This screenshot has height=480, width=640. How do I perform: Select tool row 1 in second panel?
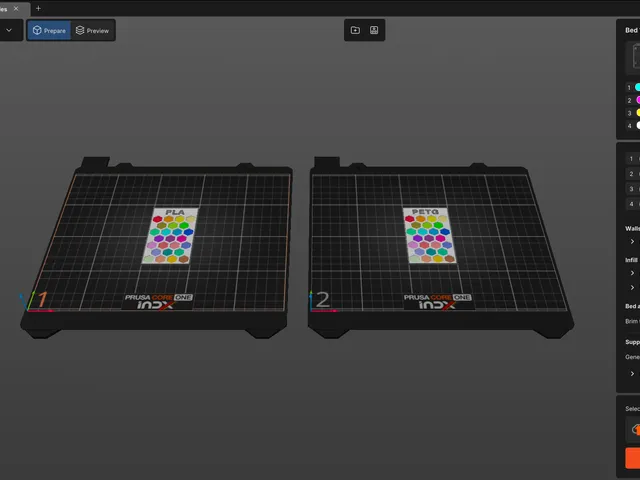(632, 159)
